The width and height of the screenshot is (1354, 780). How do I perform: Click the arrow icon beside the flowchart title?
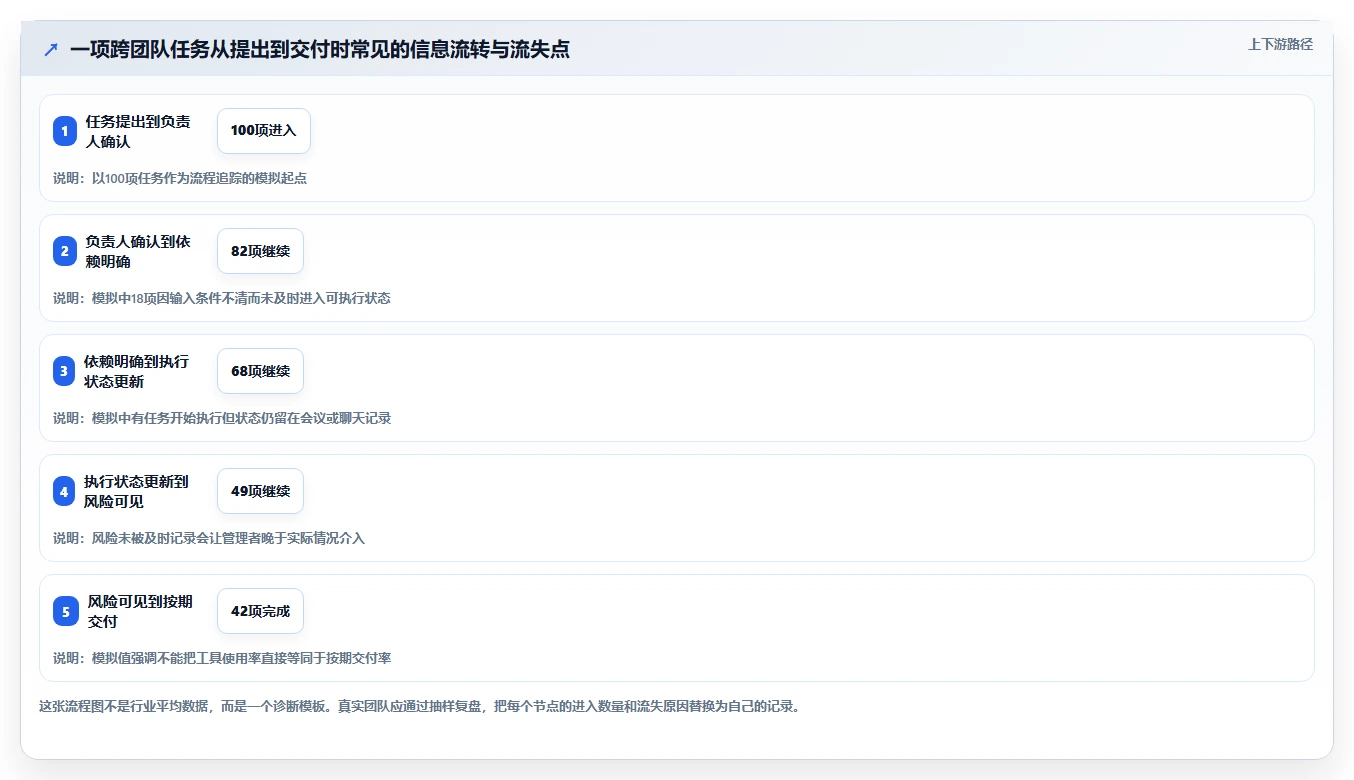point(51,50)
